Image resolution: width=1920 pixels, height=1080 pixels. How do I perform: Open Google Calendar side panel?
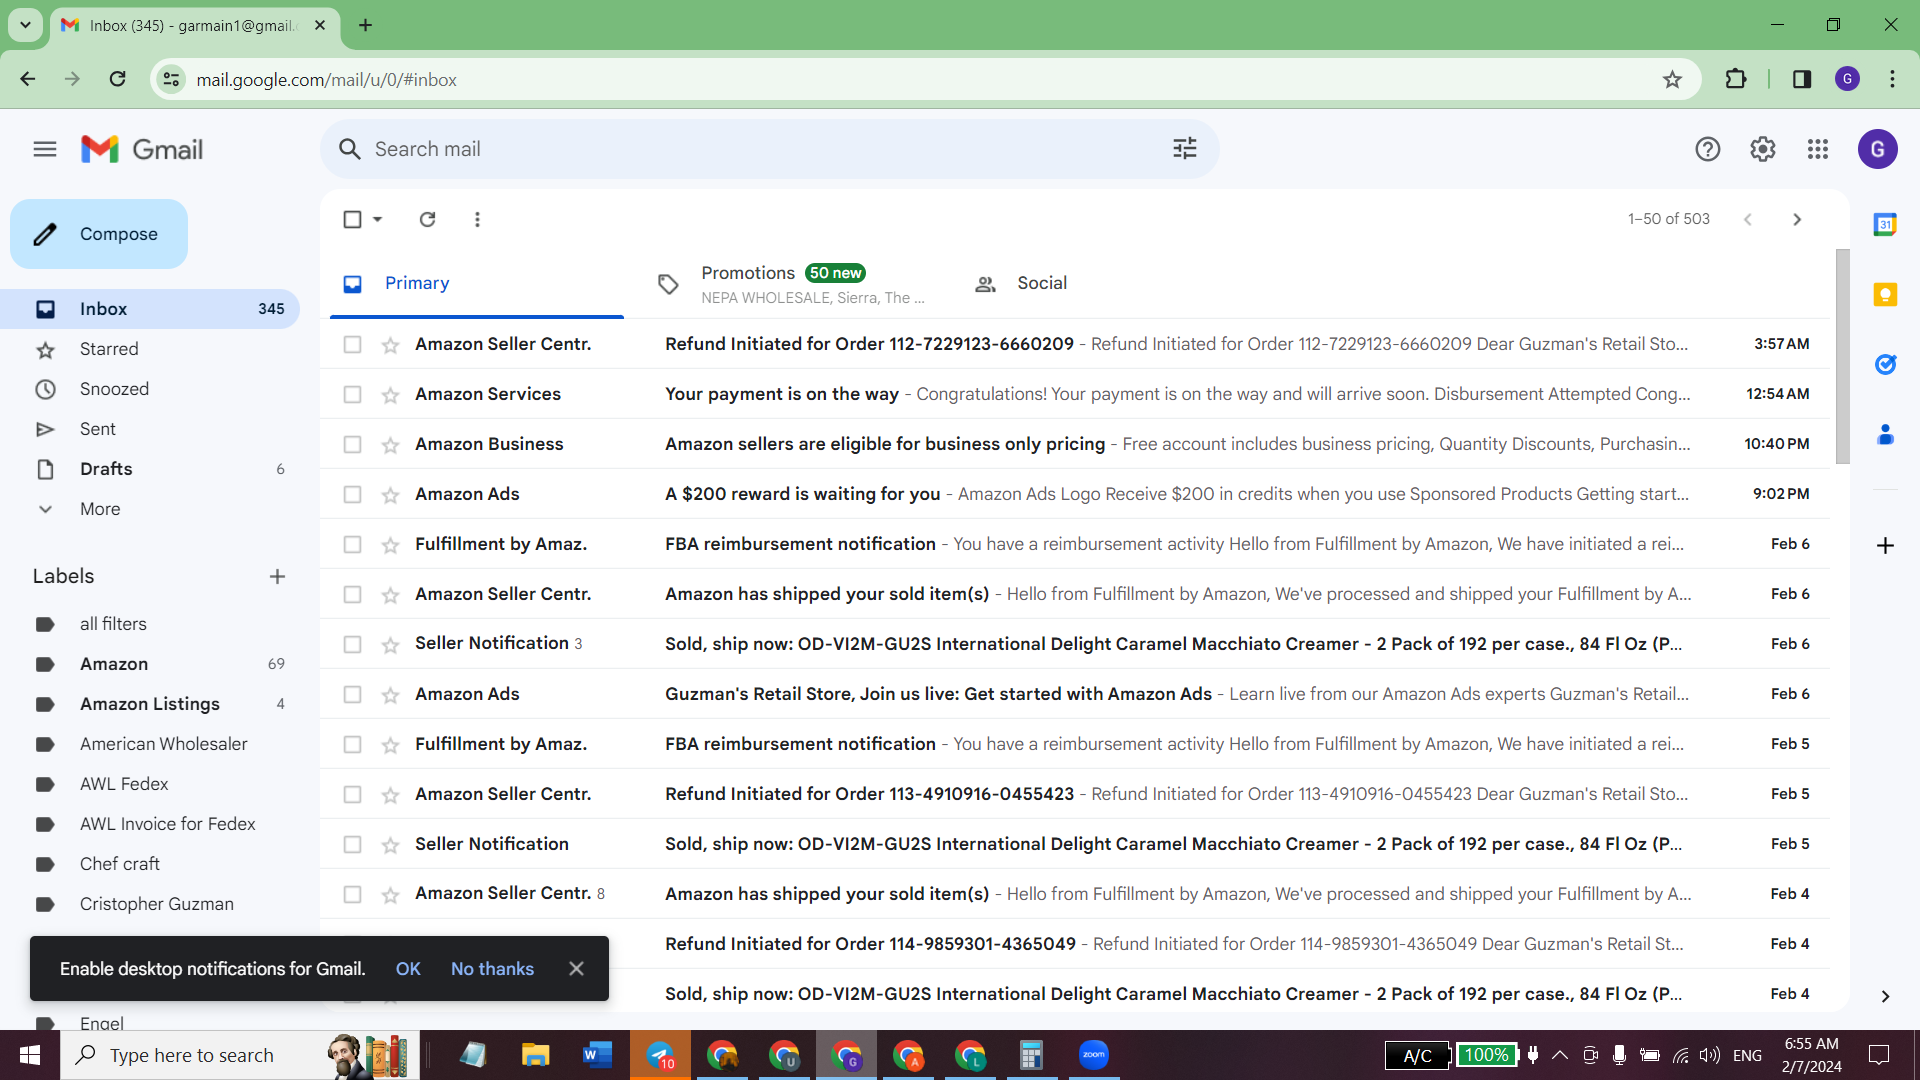(1885, 224)
